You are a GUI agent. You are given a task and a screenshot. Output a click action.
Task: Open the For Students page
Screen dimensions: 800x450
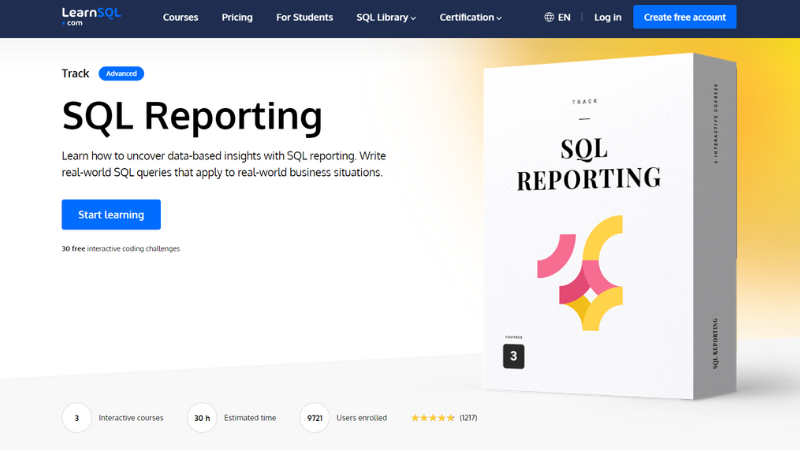coord(304,17)
